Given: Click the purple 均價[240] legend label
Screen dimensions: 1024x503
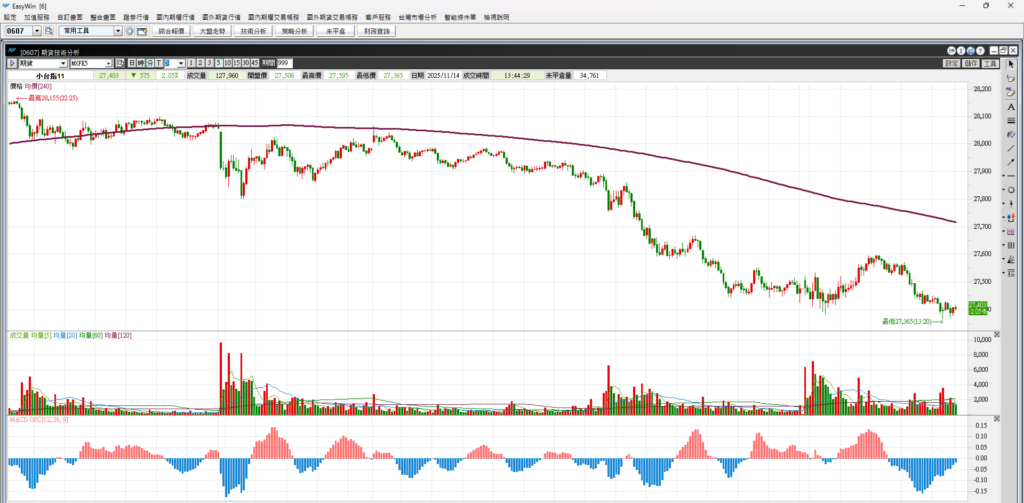Looking at the screenshot, I should point(38,88).
